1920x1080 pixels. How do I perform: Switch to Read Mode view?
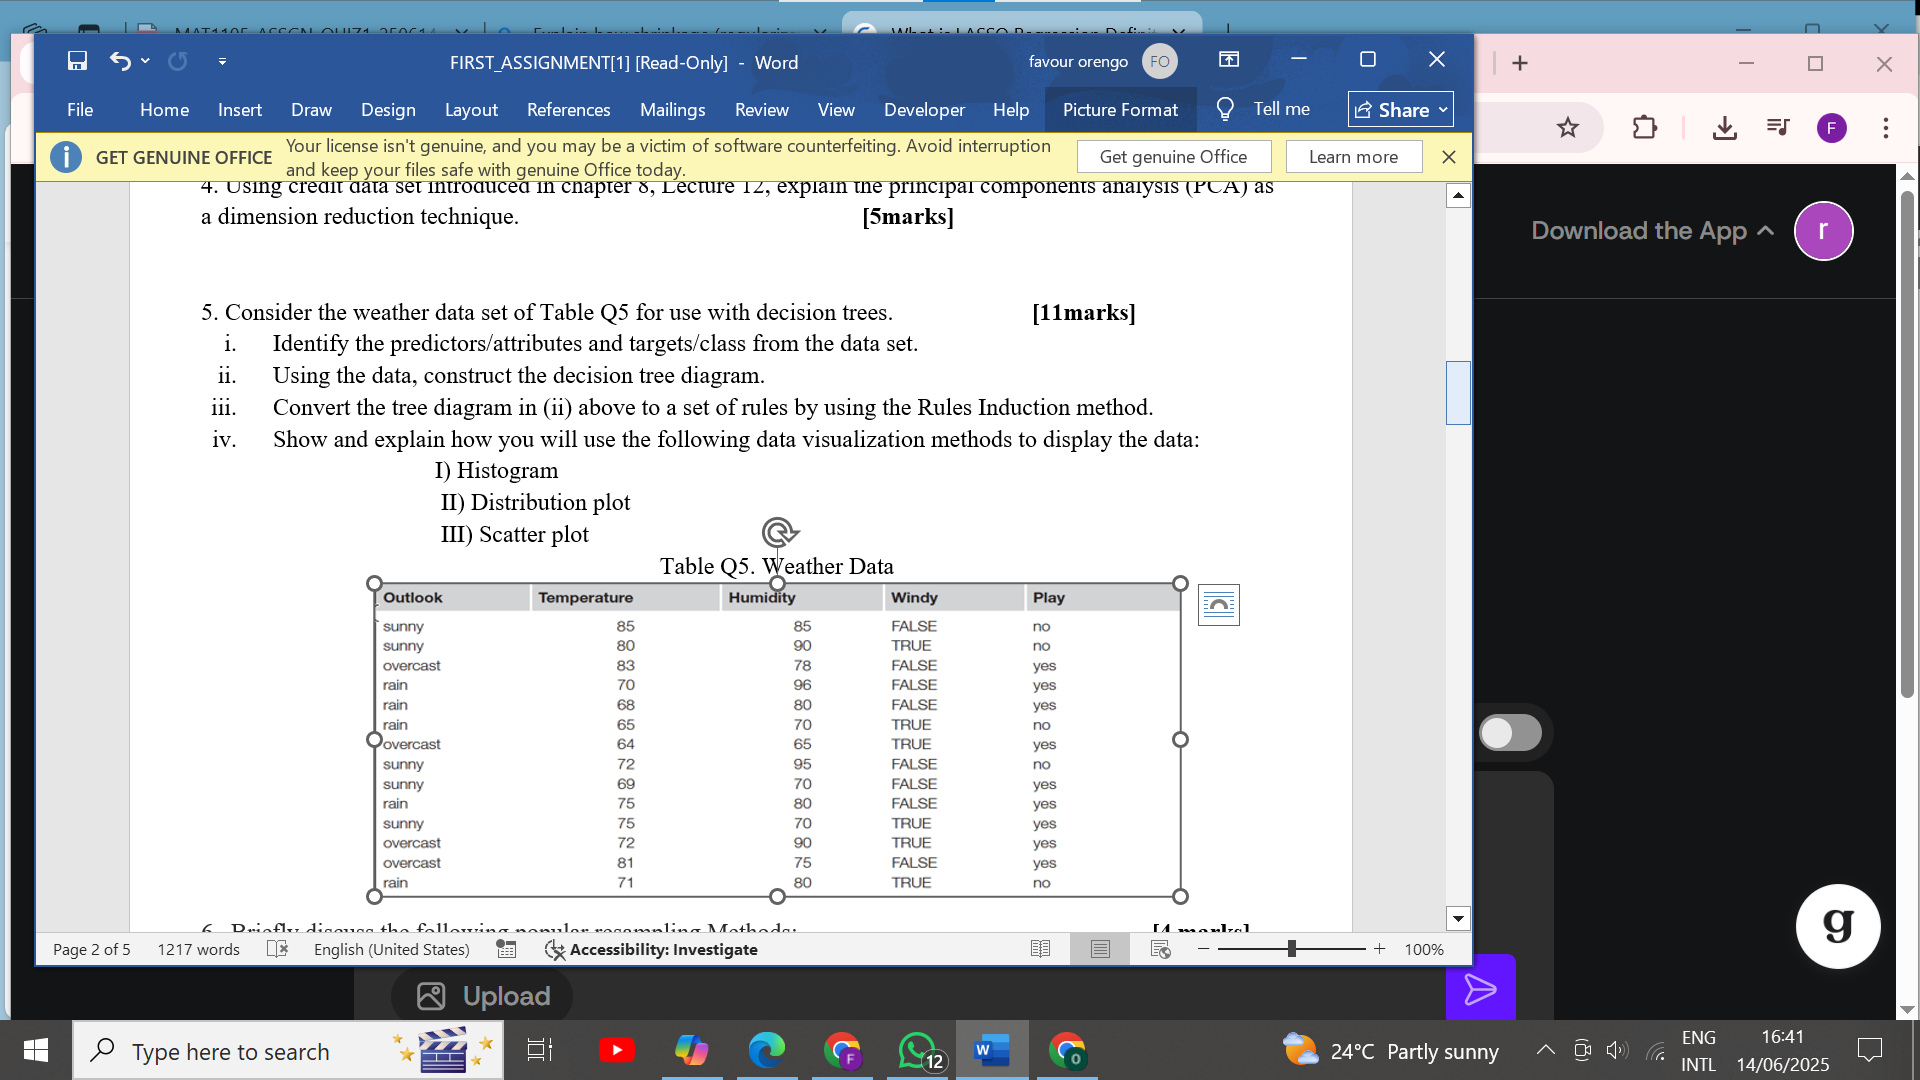click(x=1040, y=949)
